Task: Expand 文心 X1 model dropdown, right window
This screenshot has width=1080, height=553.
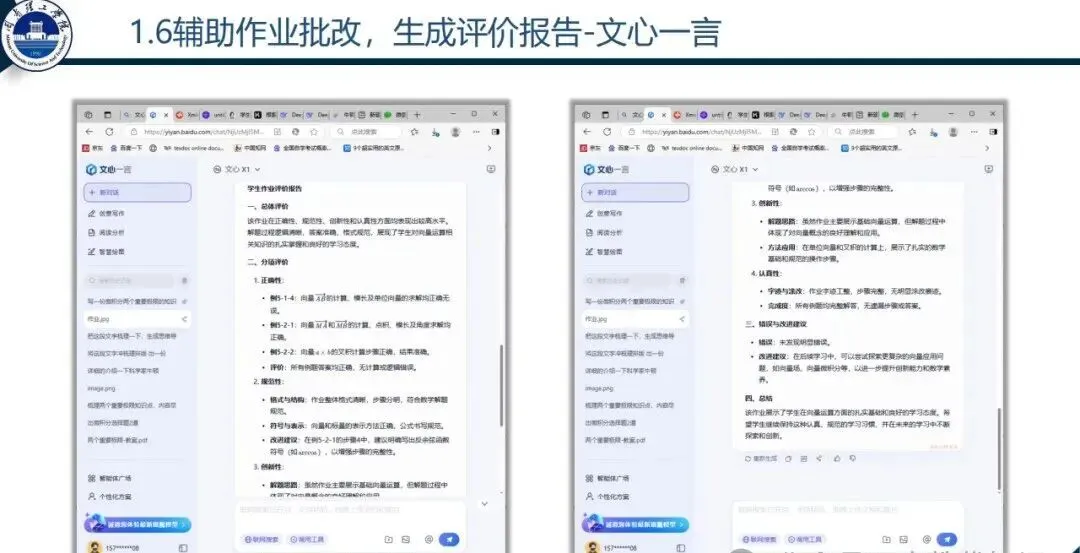Action: coord(735,169)
